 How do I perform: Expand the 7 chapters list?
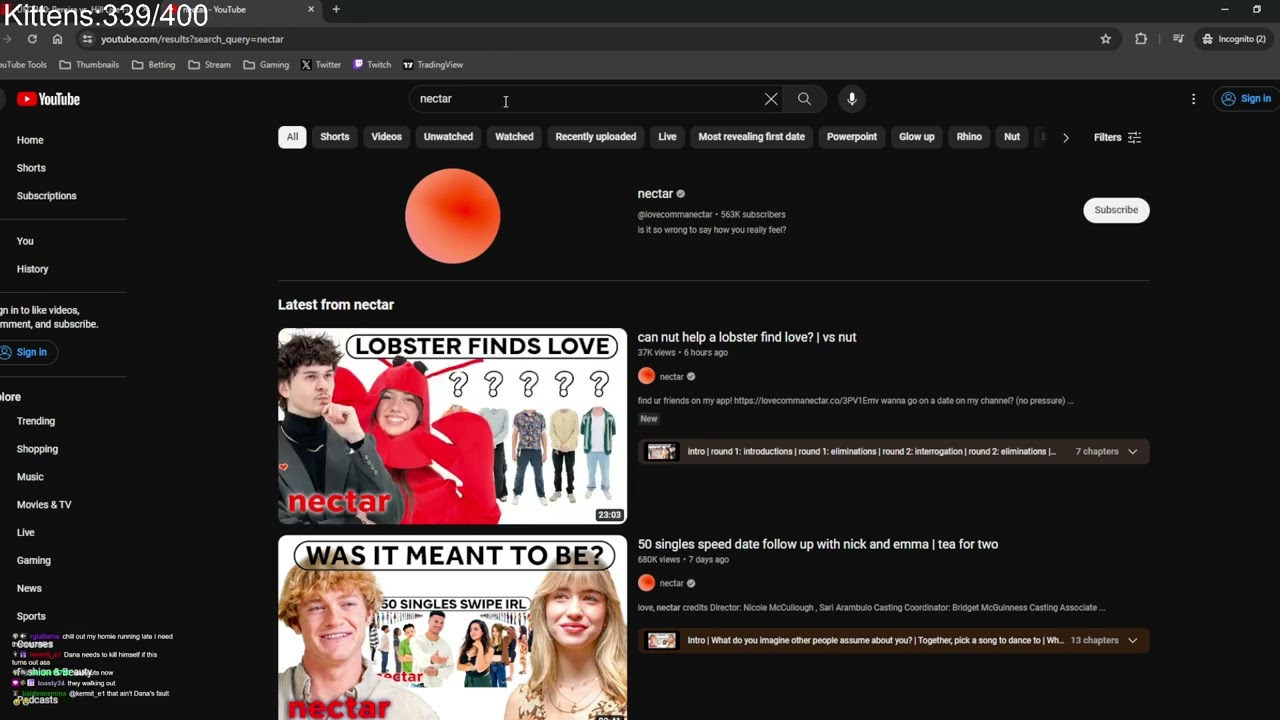1133,452
